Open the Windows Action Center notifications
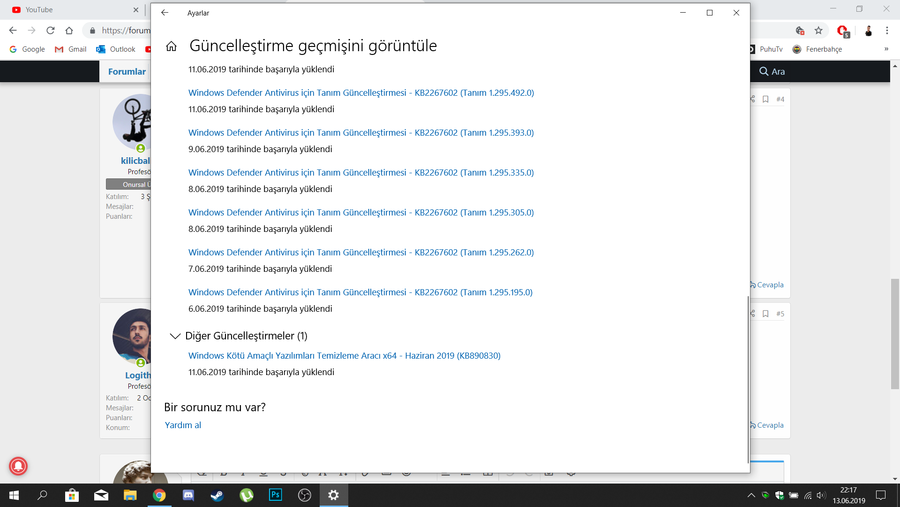 tap(881, 495)
